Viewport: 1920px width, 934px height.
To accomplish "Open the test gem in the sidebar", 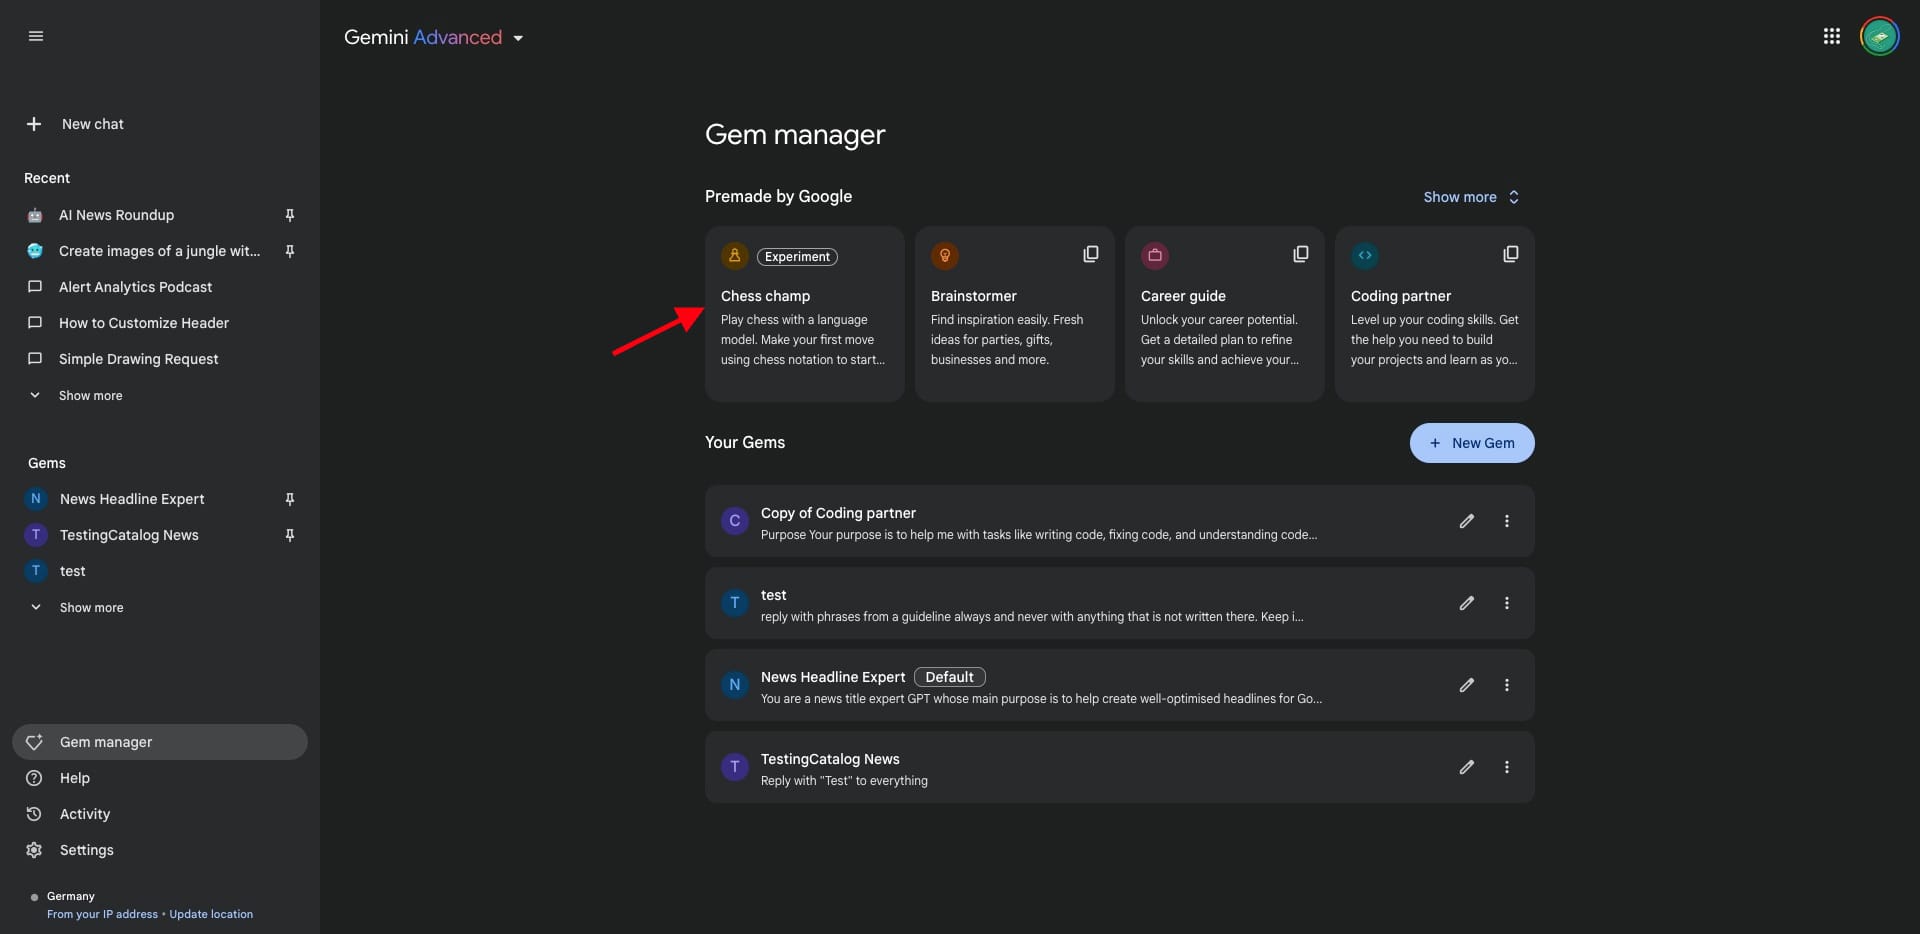I will click(160, 571).
